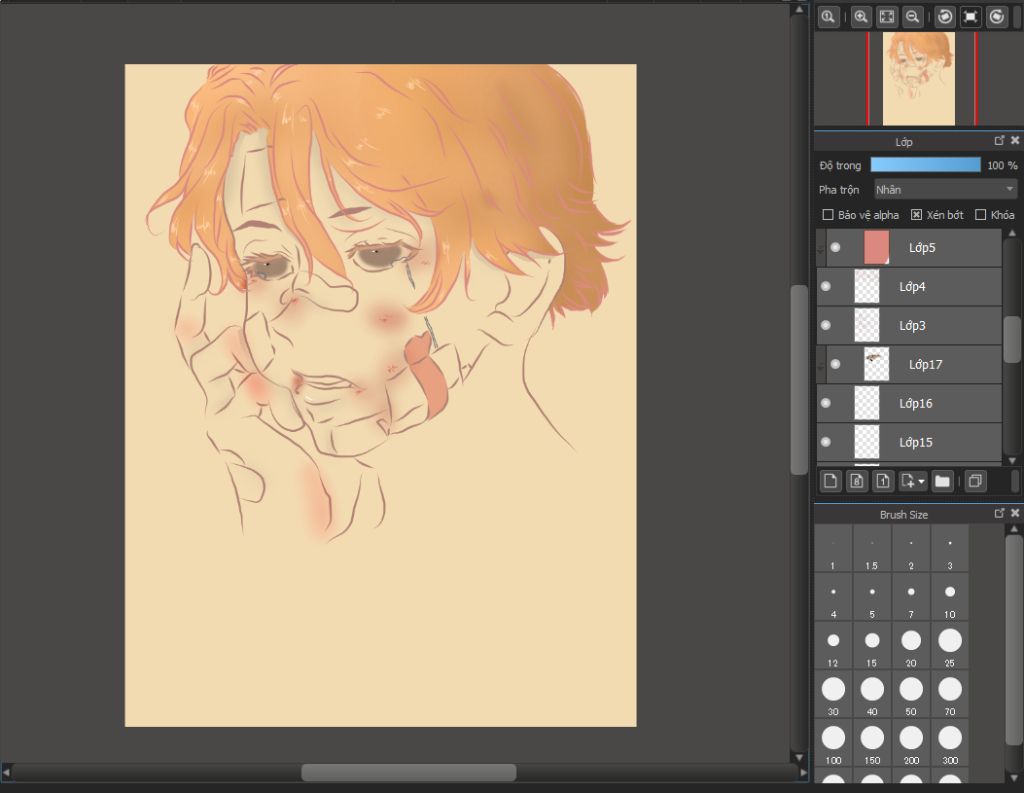Add a new 8-bit layer
Screen dimensions: 1024x793
pyautogui.click(x=856, y=481)
